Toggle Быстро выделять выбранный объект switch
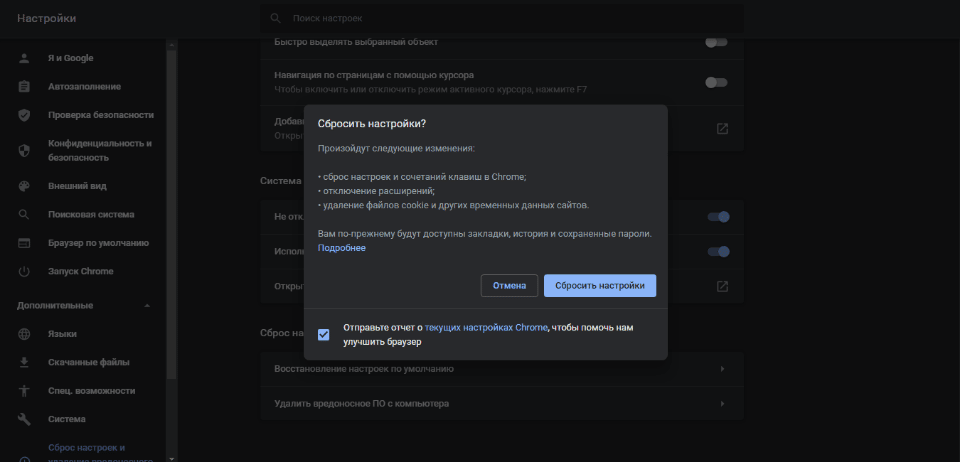Viewport: 960px width, 462px height. pyautogui.click(x=716, y=42)
